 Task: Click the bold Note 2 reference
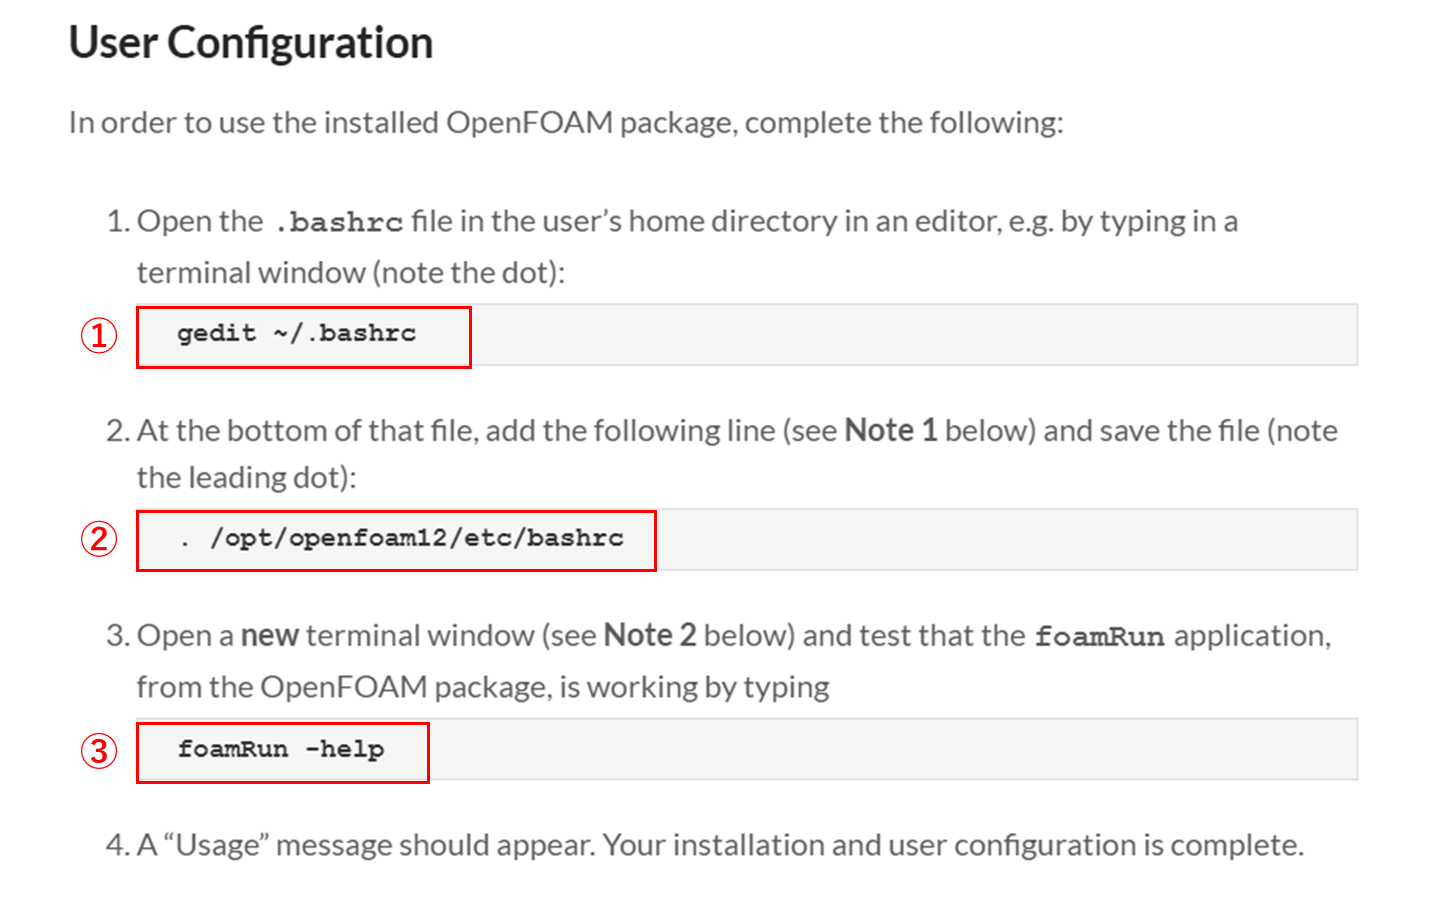pyautogui.click(x=649, y=636)
